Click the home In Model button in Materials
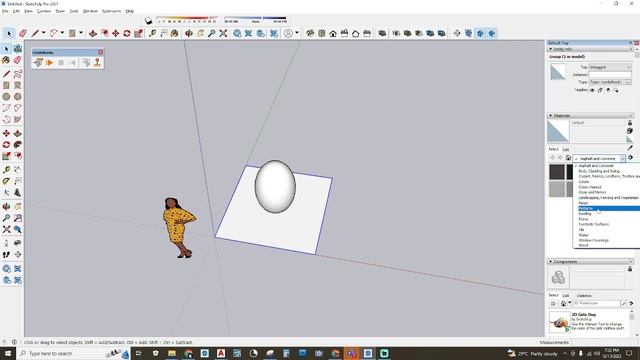Screen dimensions: 640x360 point(568,158)
